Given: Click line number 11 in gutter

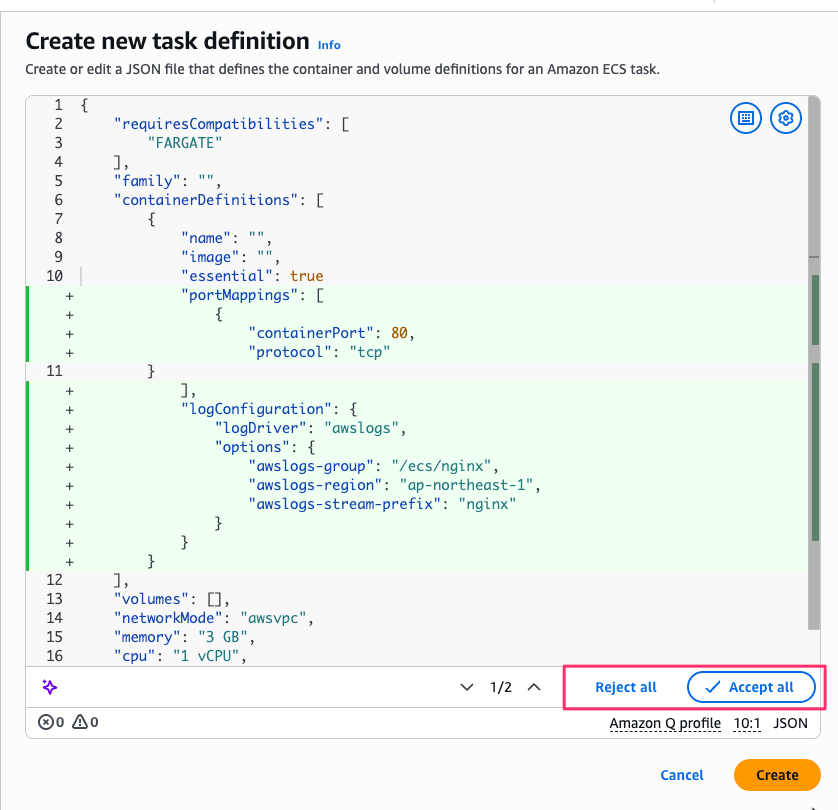Looking at the screenshot, I should click(54, 371).
